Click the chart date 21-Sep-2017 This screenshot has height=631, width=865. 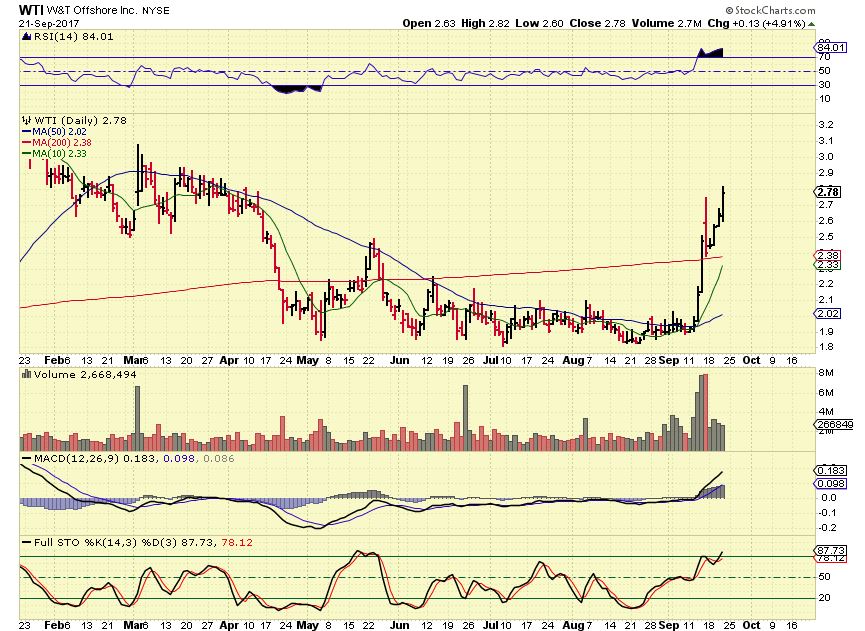coord(49,24)
